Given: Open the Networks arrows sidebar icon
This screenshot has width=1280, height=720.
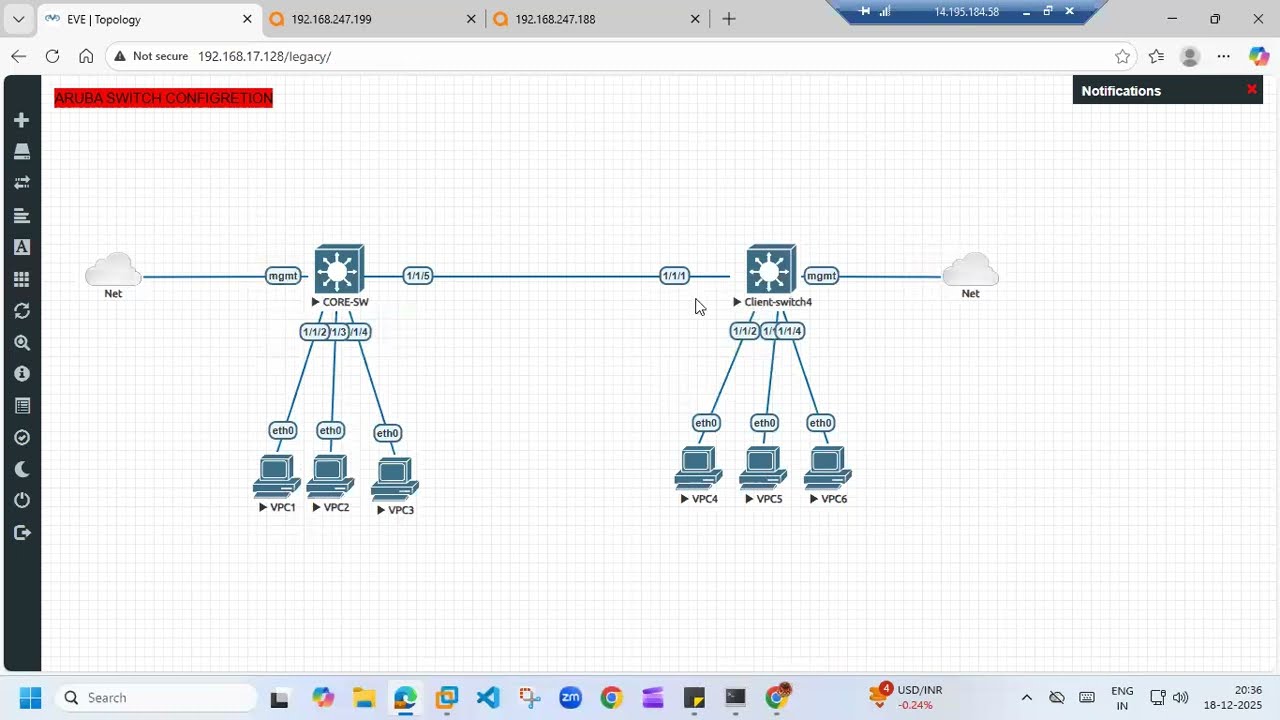Looking at the screenshot, I should 21,183.
